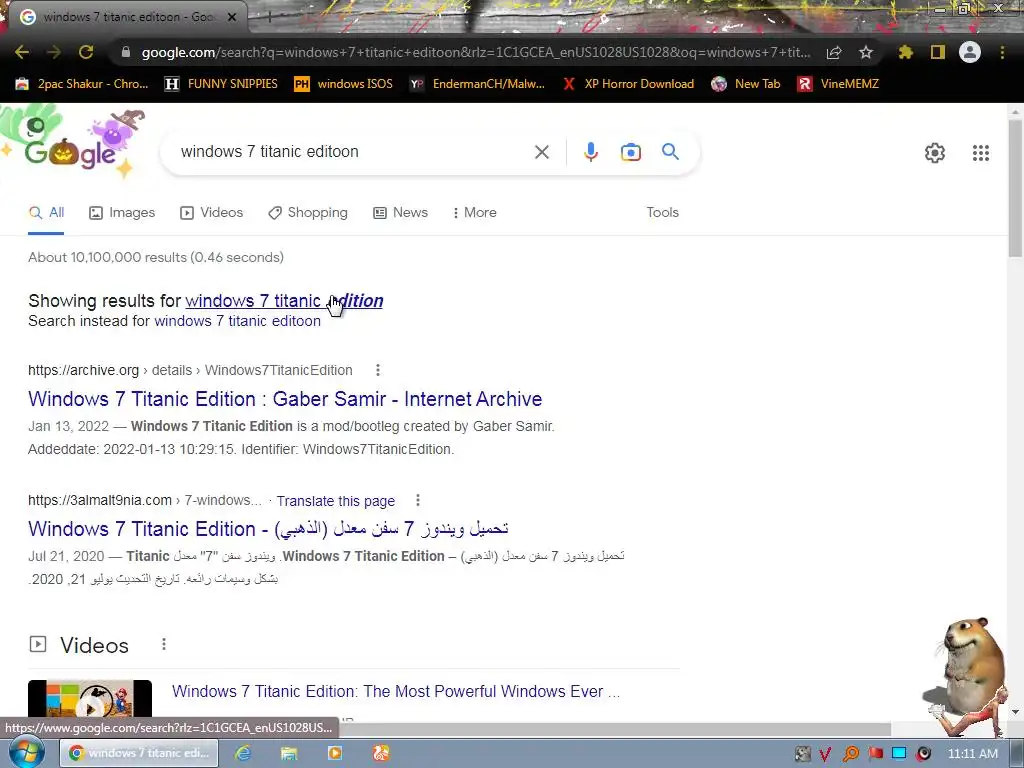1024x768 pixels.
Task: Open a new browser tab
Action: (268, 17)
